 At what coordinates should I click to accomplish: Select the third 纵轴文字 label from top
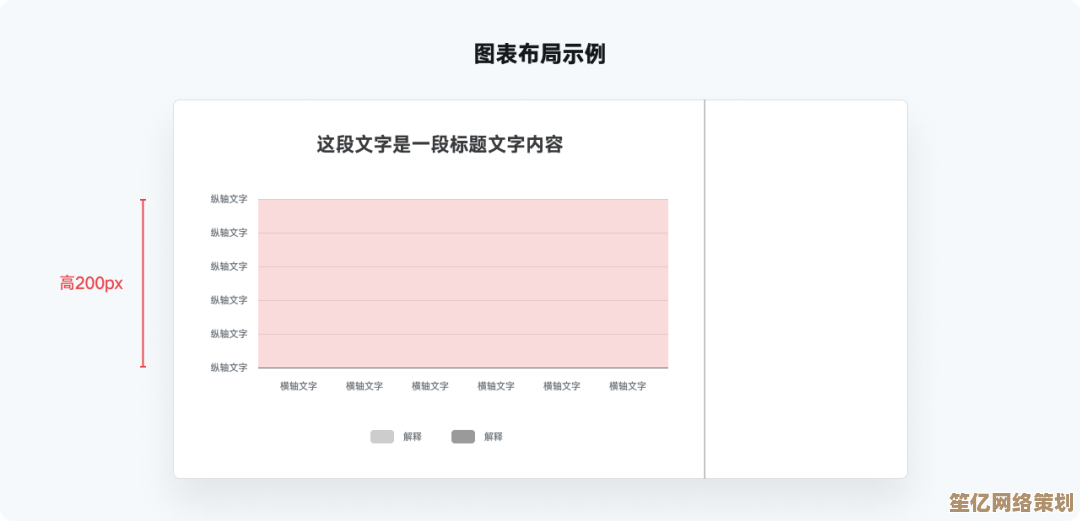coord(229,267)
